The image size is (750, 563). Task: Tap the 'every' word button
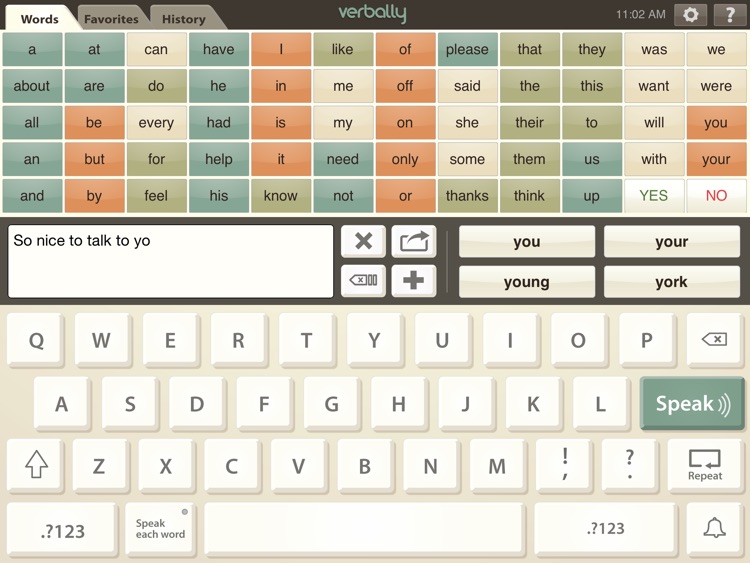click(156, 122)
